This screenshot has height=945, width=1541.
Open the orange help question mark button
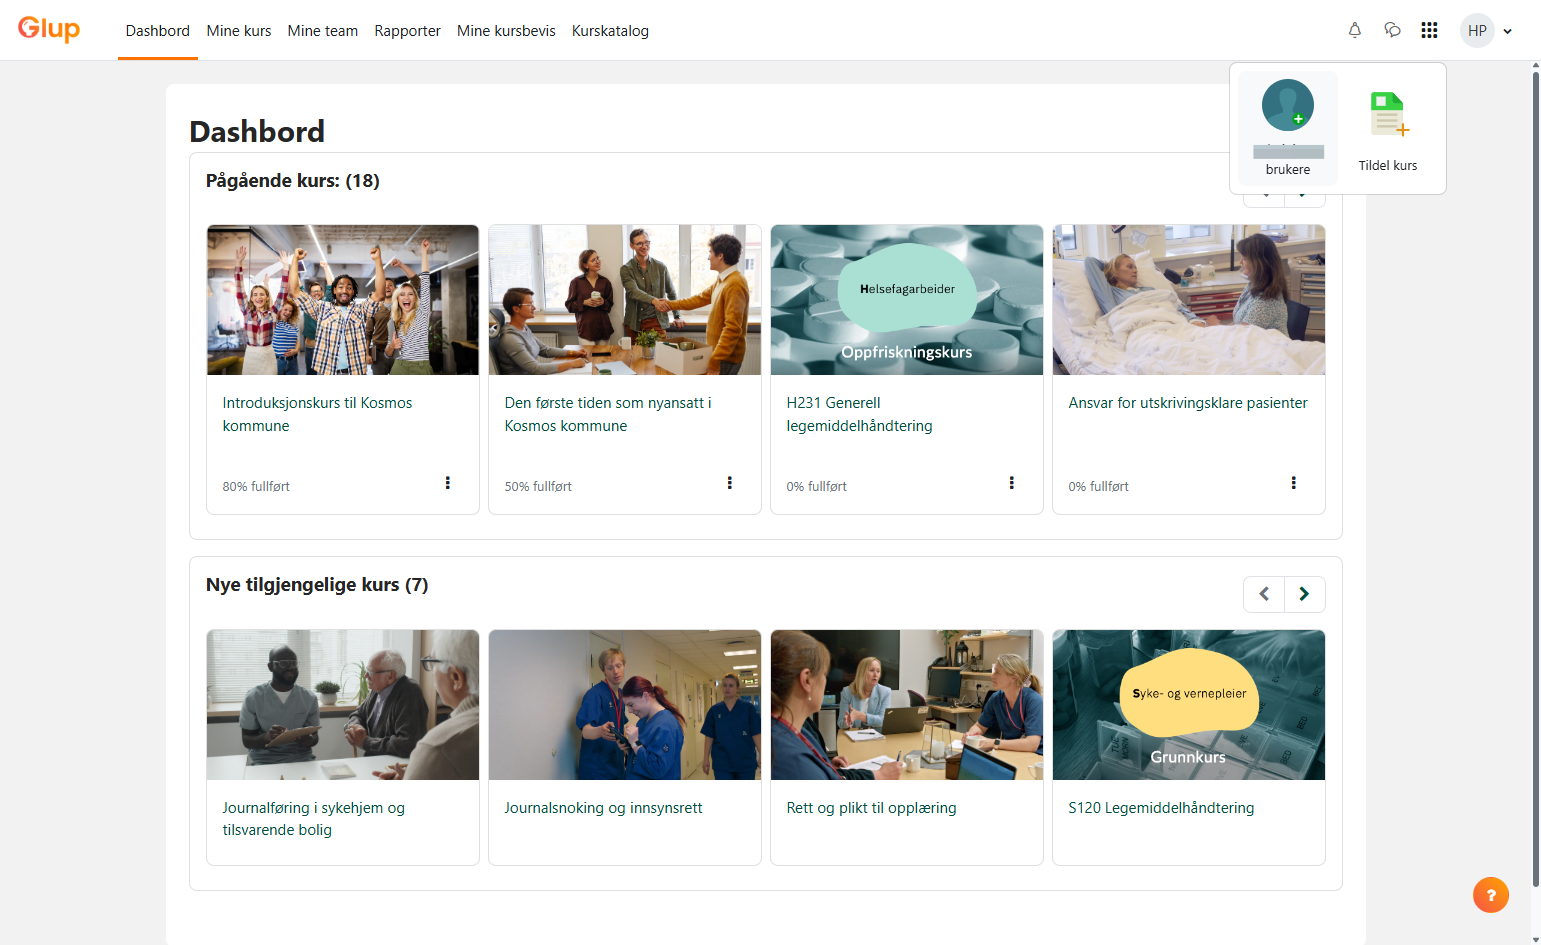point(1490,895)
